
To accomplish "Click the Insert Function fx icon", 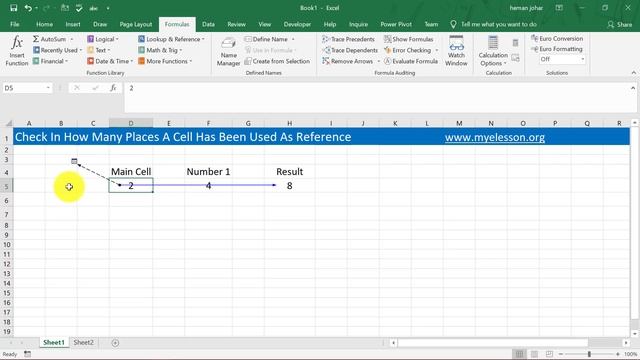I will (17, 51).
